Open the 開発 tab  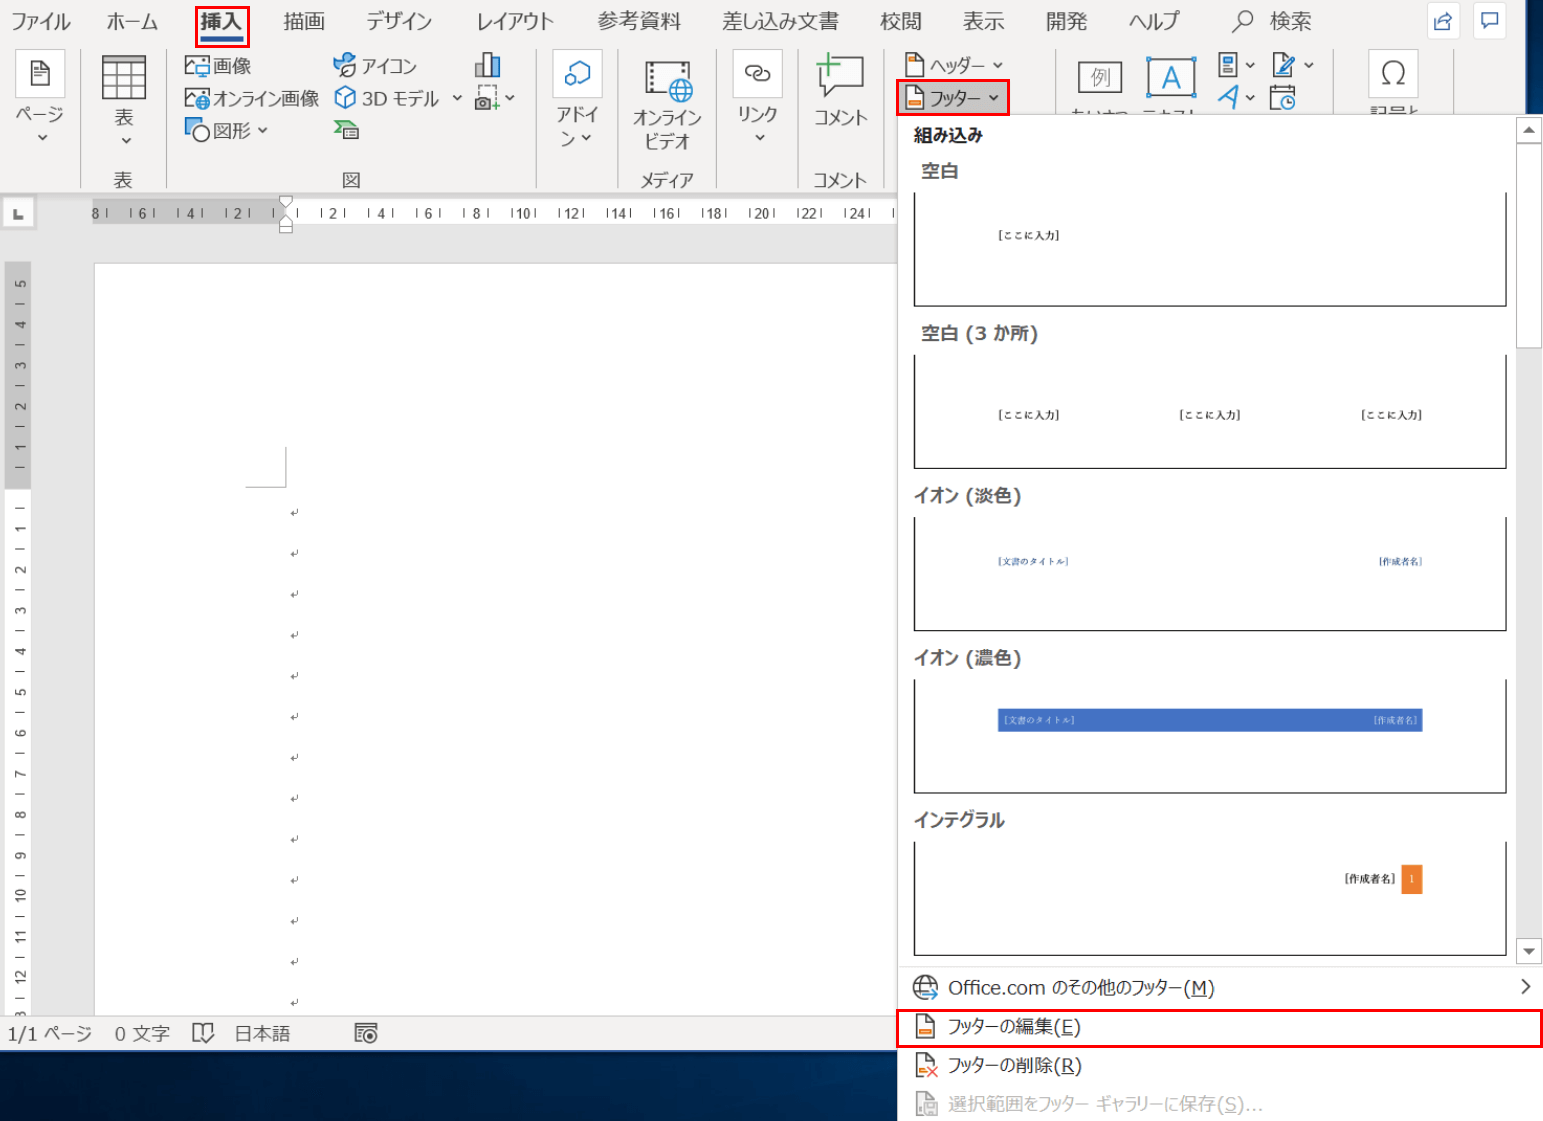(1066, 21)
